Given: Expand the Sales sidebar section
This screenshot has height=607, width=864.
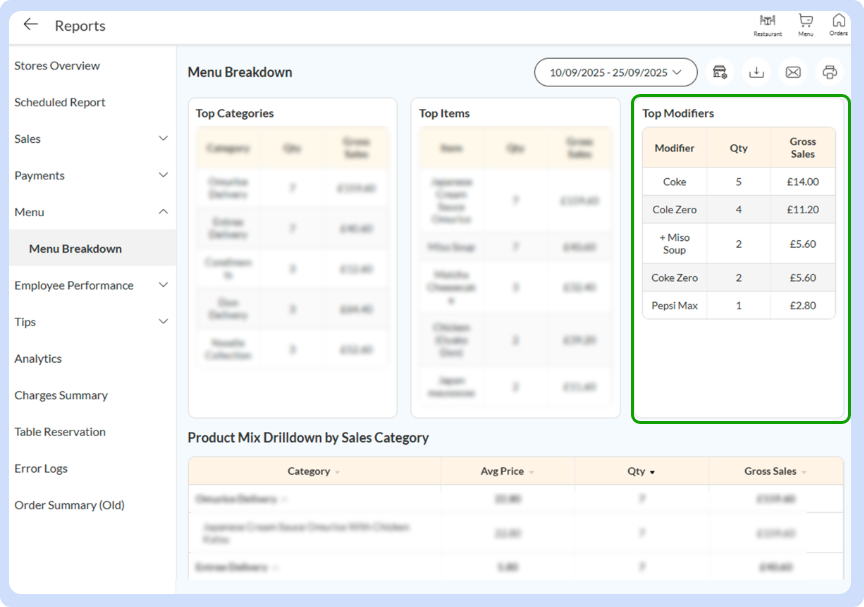Looking at the screenshot, I should pyautogui.click(x=163, y=139).
